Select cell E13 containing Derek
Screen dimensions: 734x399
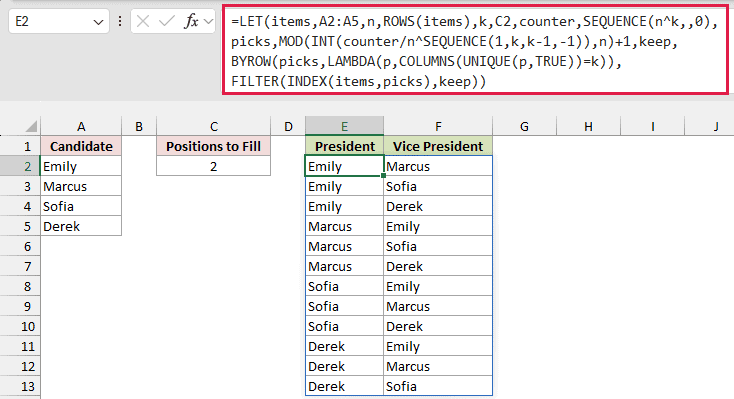(345, 386)
